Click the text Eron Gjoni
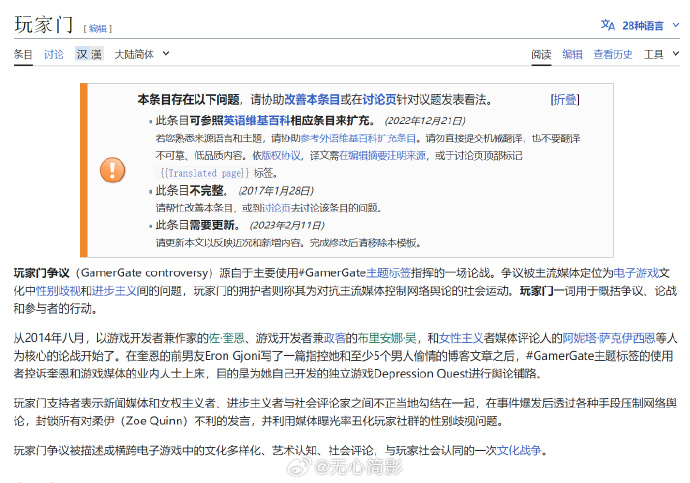This screenshot has height=483, width=690. coord(233,355)
